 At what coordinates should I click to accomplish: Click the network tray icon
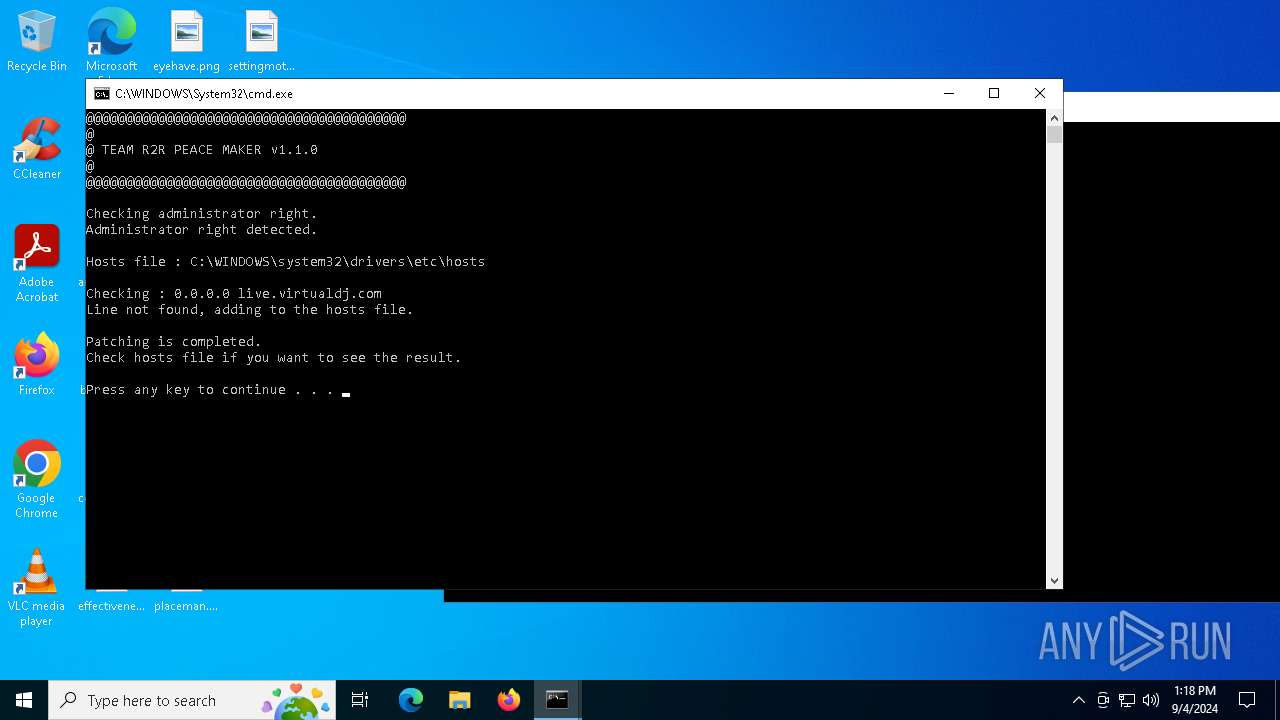1127,700
